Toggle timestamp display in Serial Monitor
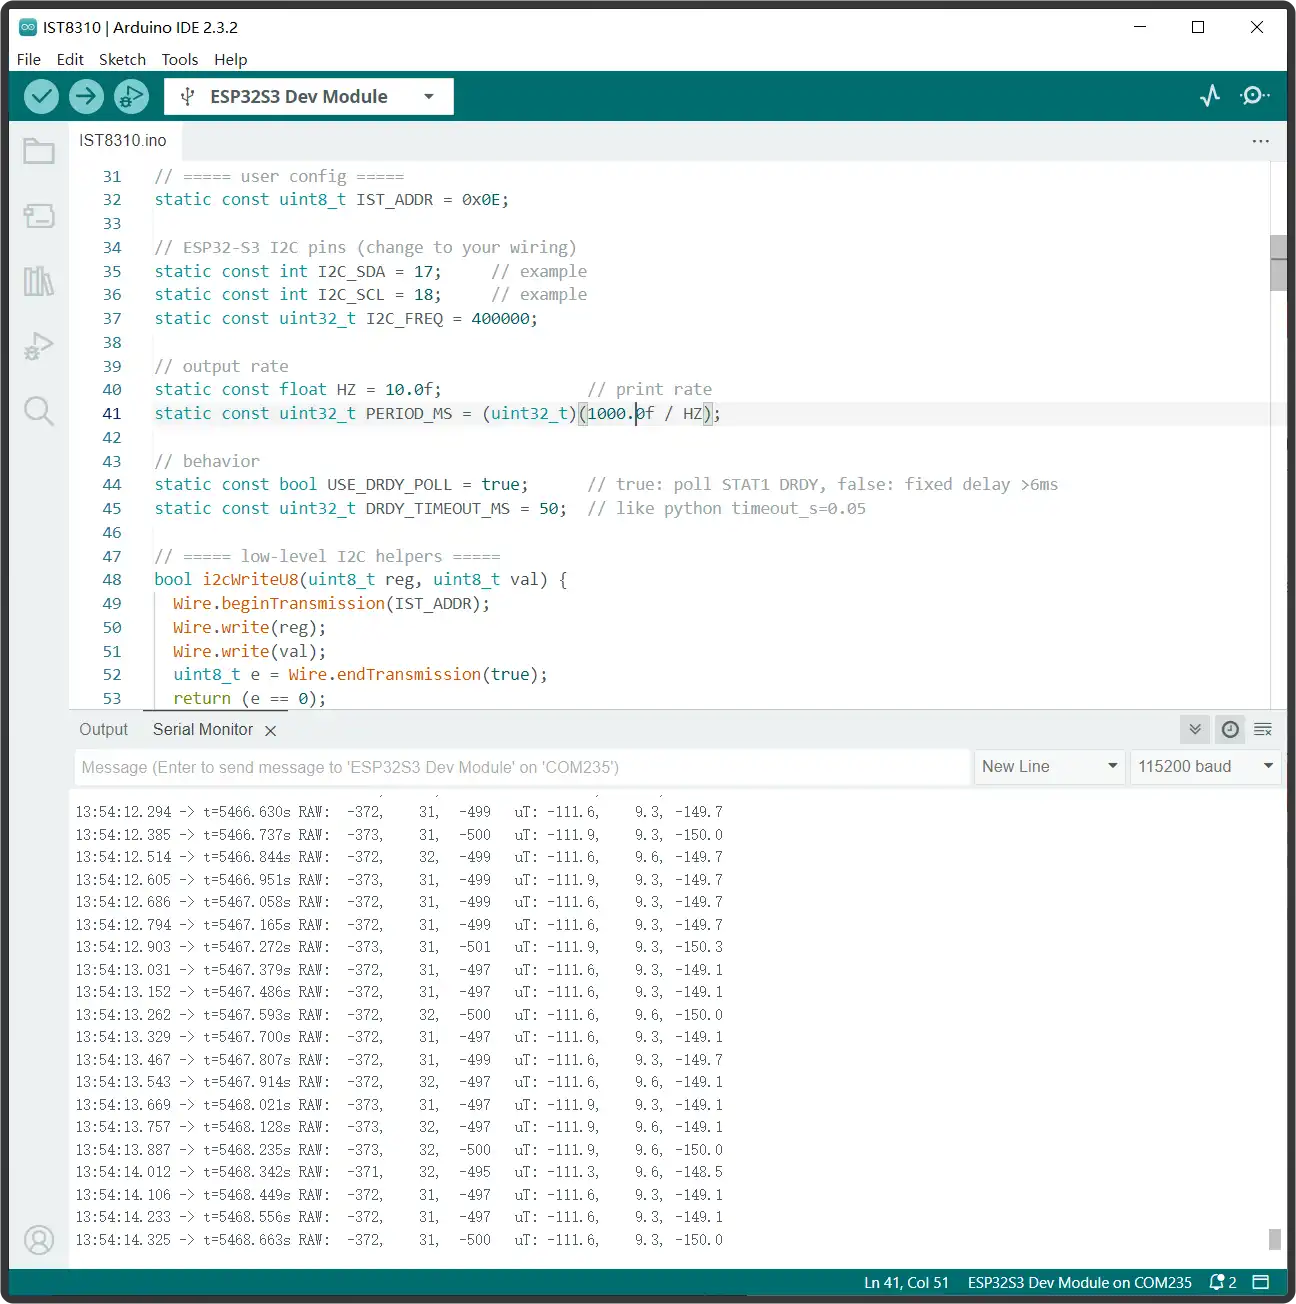 pos(1230,730)
